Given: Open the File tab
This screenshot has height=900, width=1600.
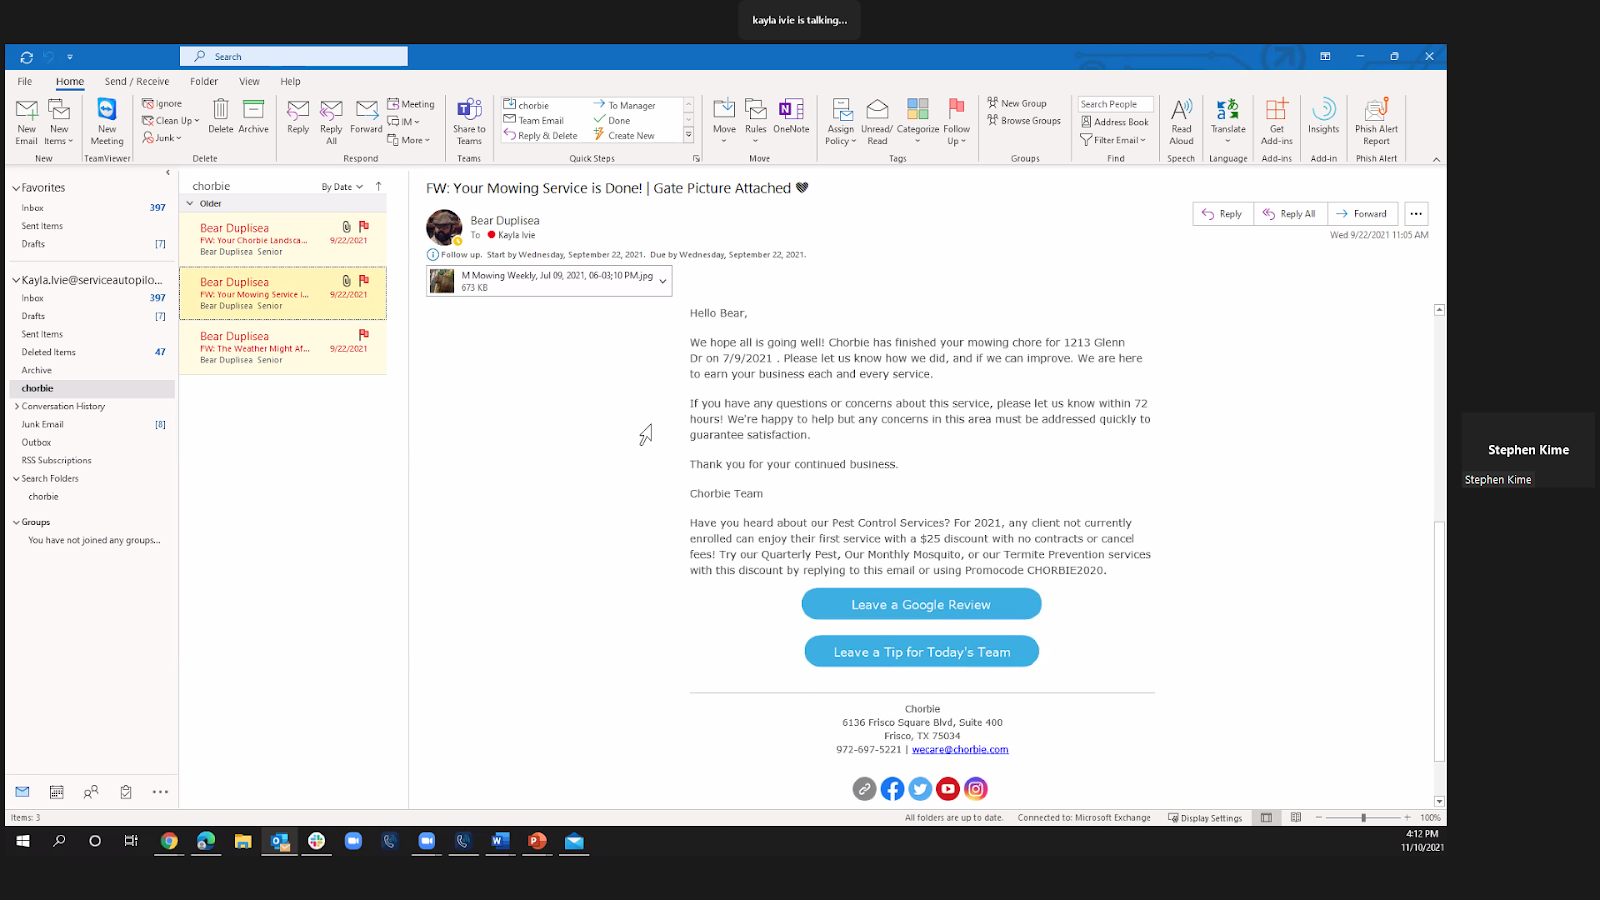Looking at the screenshot, I should point(25,82).
